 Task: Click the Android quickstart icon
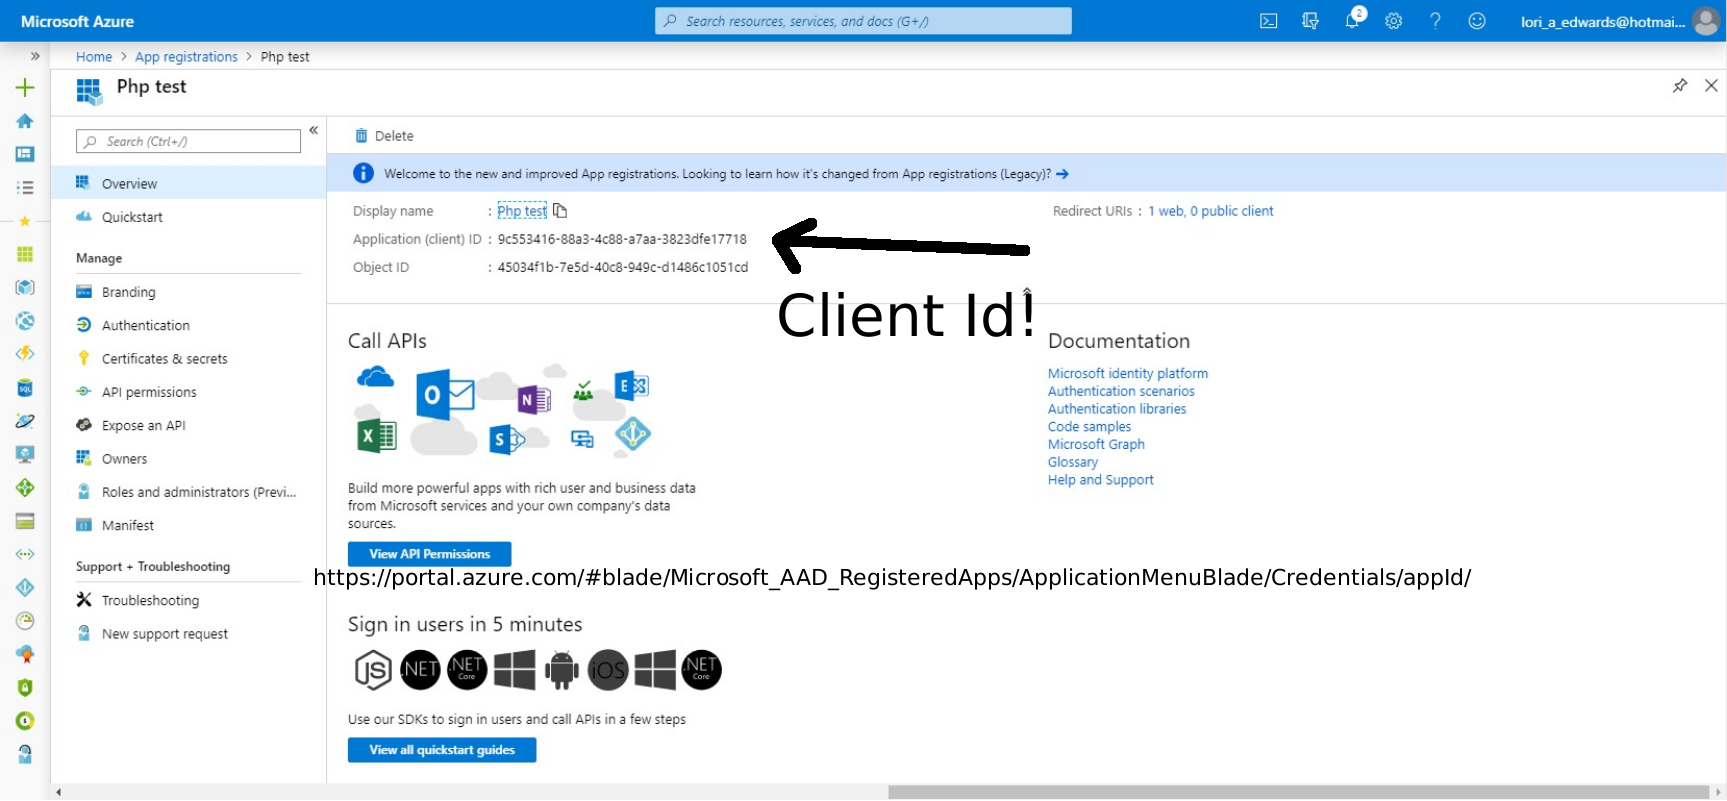[561, 669]
